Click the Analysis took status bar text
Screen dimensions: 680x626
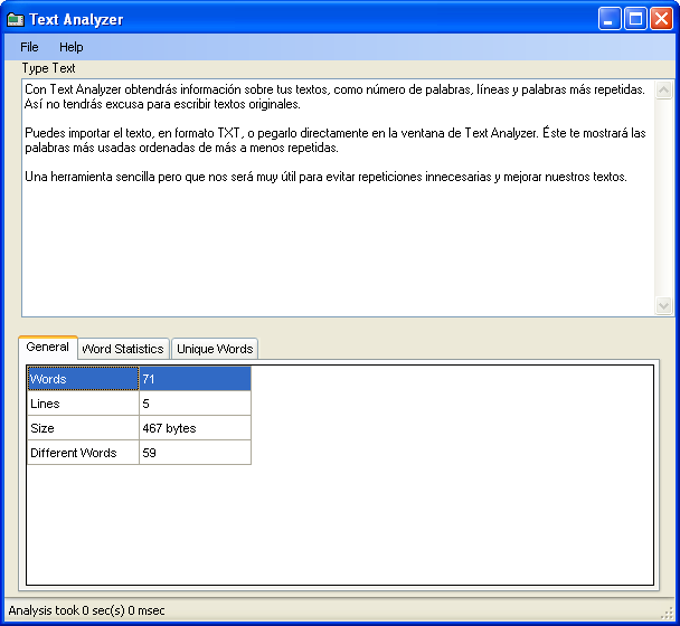pyautogui.click(x=87, y=610)
